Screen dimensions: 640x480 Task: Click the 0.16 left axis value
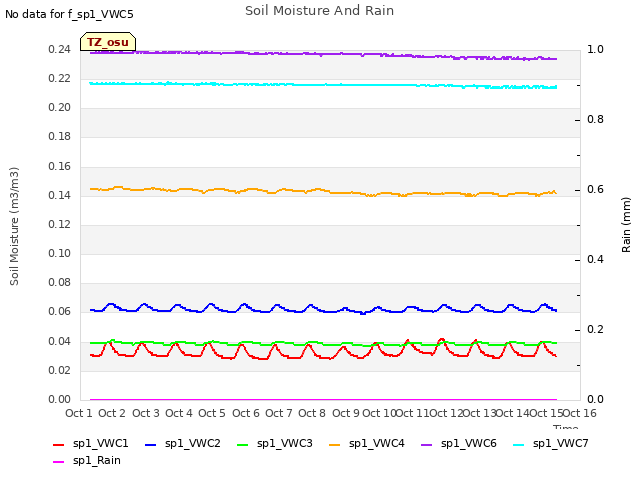pos(60,166)
